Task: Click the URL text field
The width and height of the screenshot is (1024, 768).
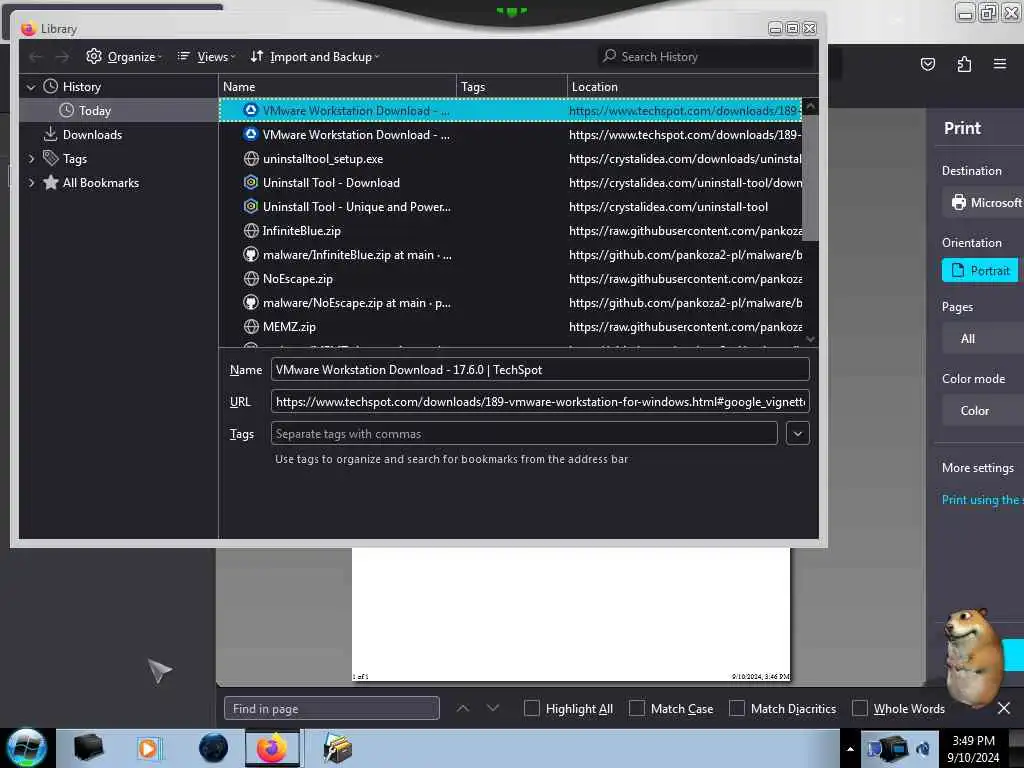Action: pos(540,402)
